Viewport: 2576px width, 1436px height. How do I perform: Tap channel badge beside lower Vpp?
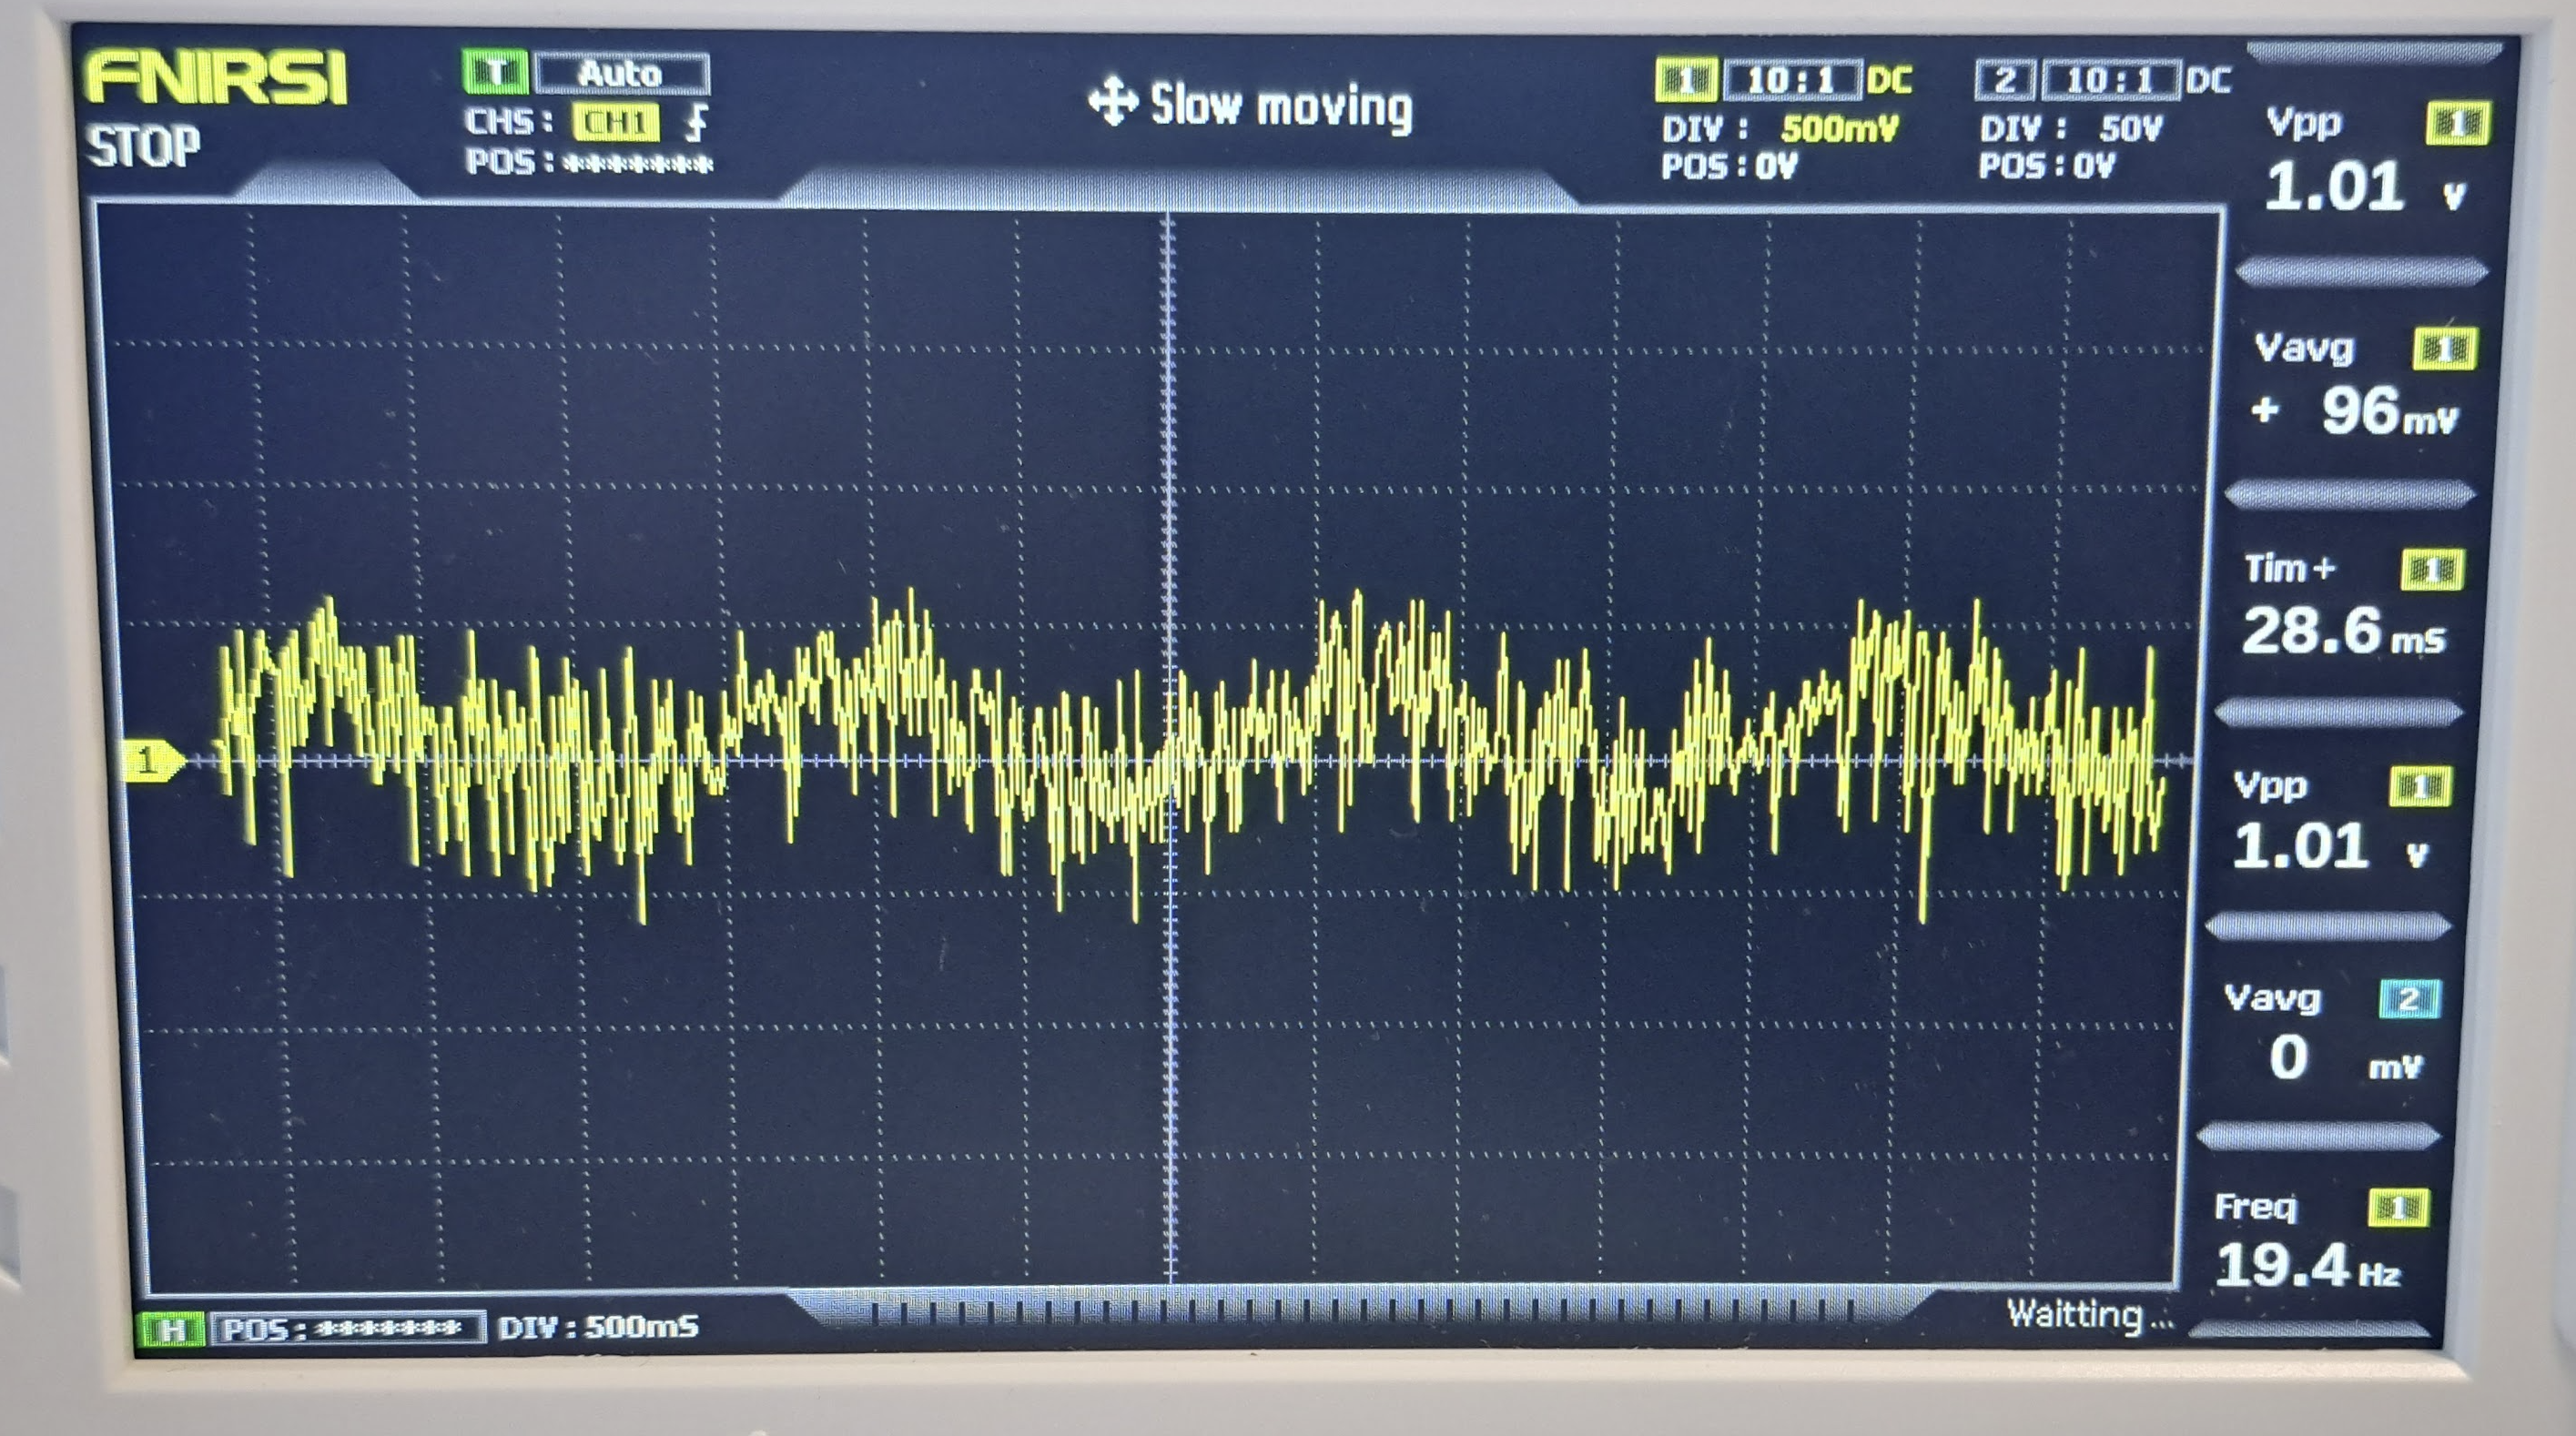[x=2420, y=788]
